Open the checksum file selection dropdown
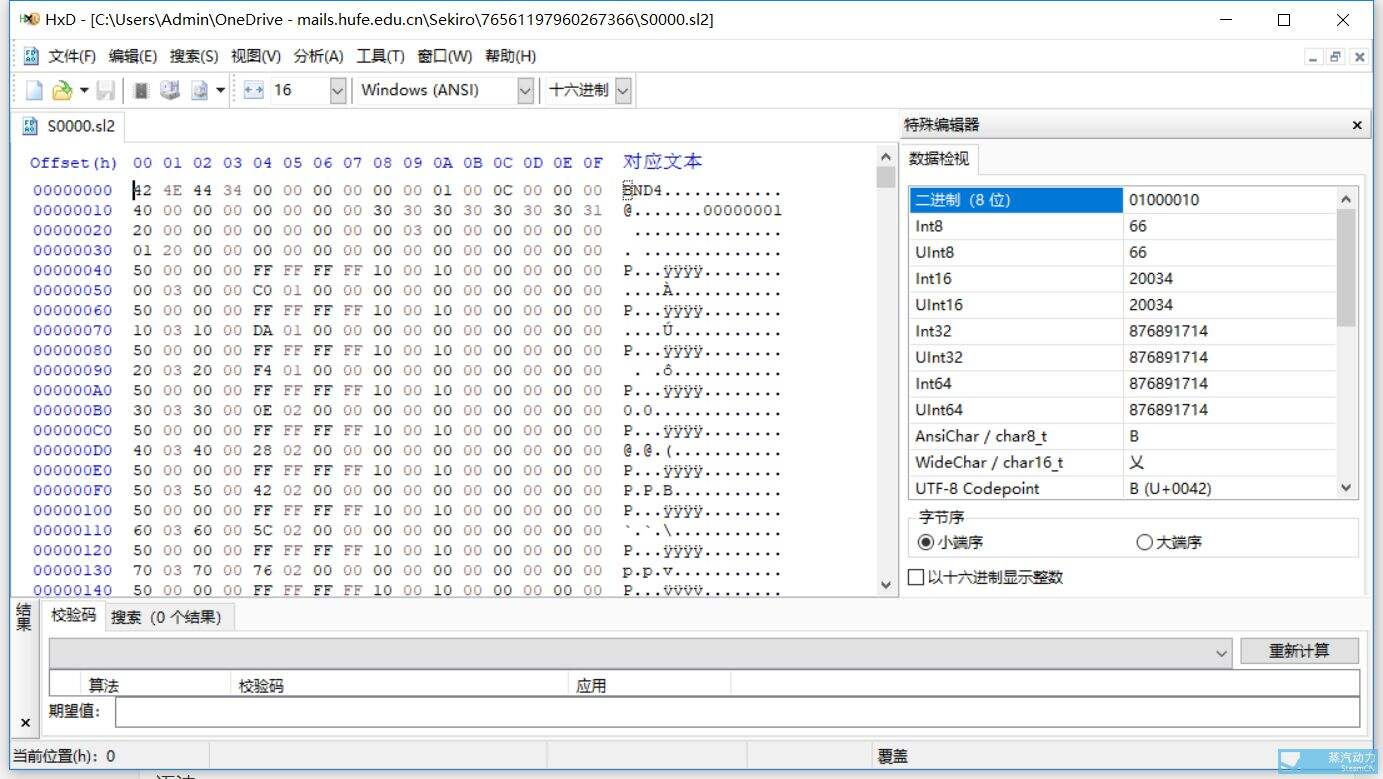This screenshot has width=1383, height=779. (1222, 652)
